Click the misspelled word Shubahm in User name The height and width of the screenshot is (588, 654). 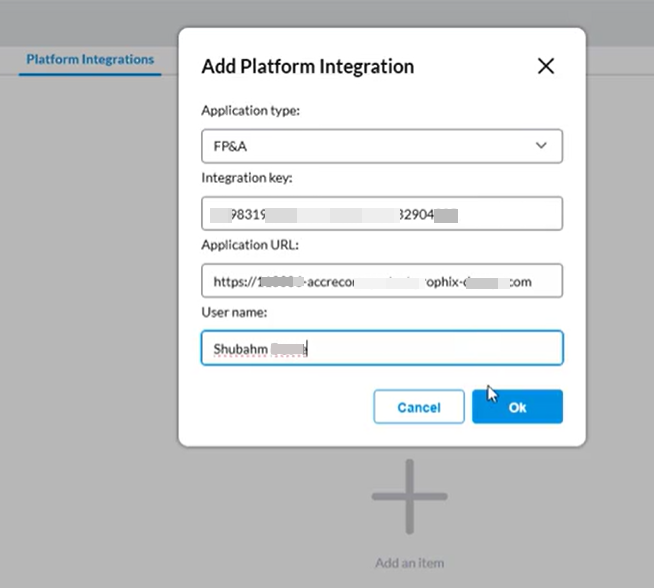coord(241,349)
